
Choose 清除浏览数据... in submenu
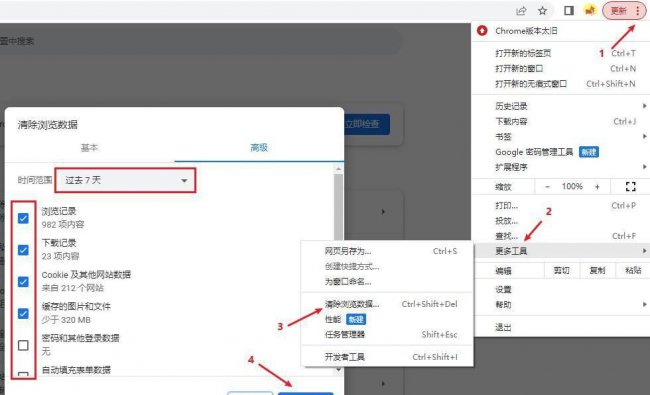pyautogui.click(x=387, y=304)
